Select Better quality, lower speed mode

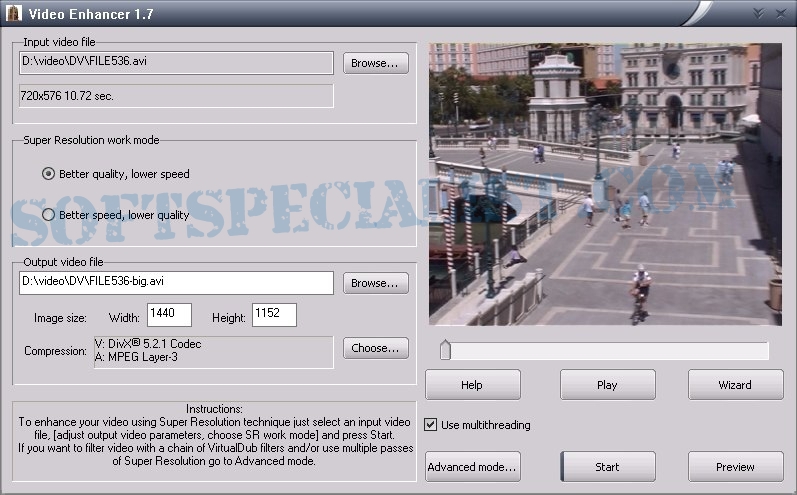pos(48,174)
